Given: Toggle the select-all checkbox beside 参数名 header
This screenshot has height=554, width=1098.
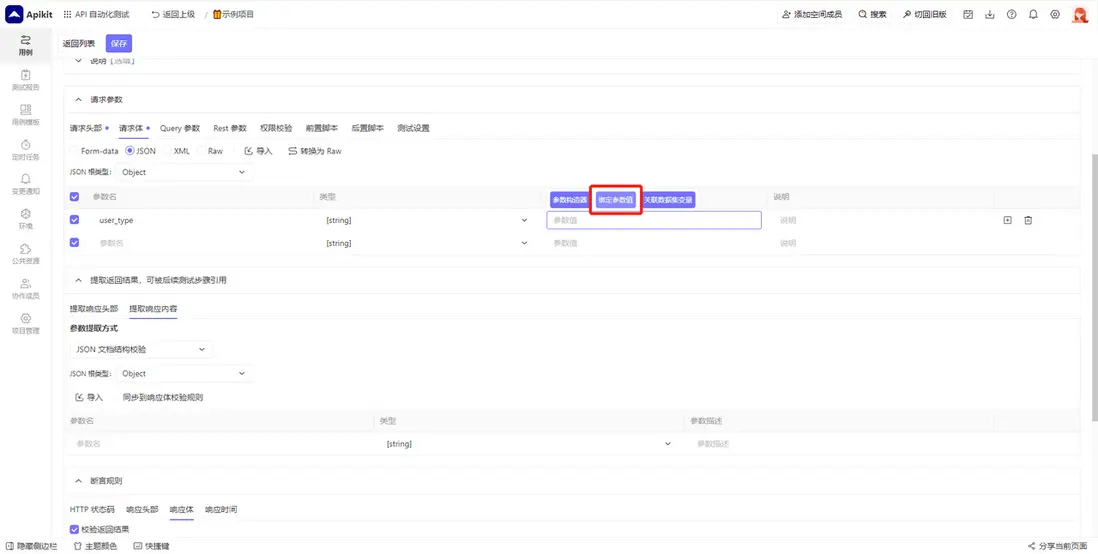Looking at the screenshot, I should pyautogui.click(x=75, y=198).
